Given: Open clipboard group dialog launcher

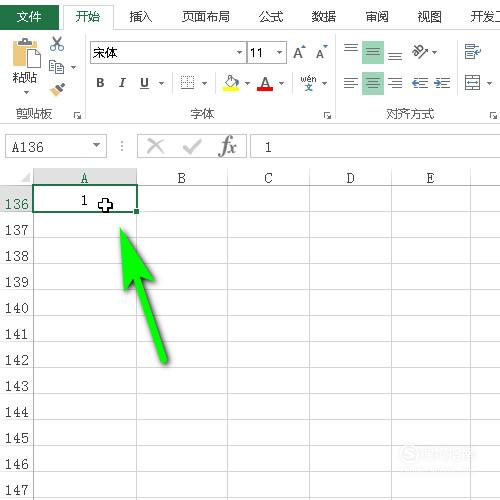Looking at the screenshot, I should [x=77, y=115].
